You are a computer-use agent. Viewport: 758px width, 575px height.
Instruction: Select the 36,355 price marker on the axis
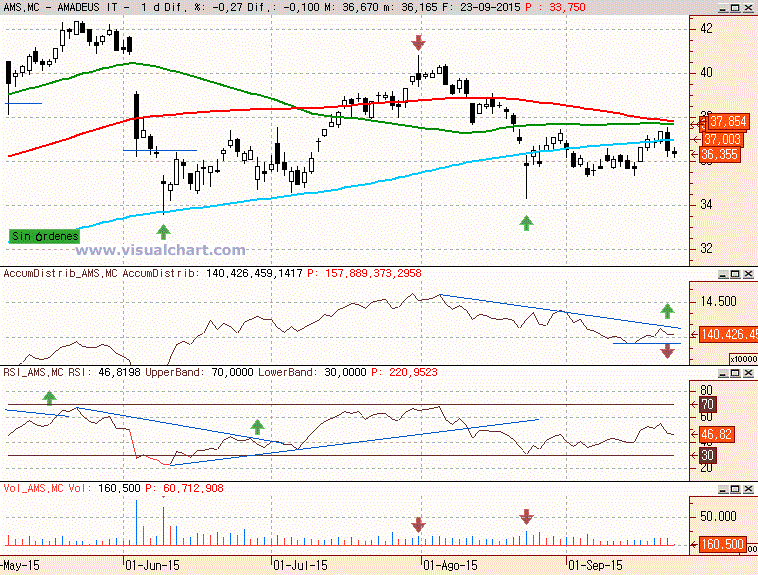pyautogui.click(x=720, y=155)
